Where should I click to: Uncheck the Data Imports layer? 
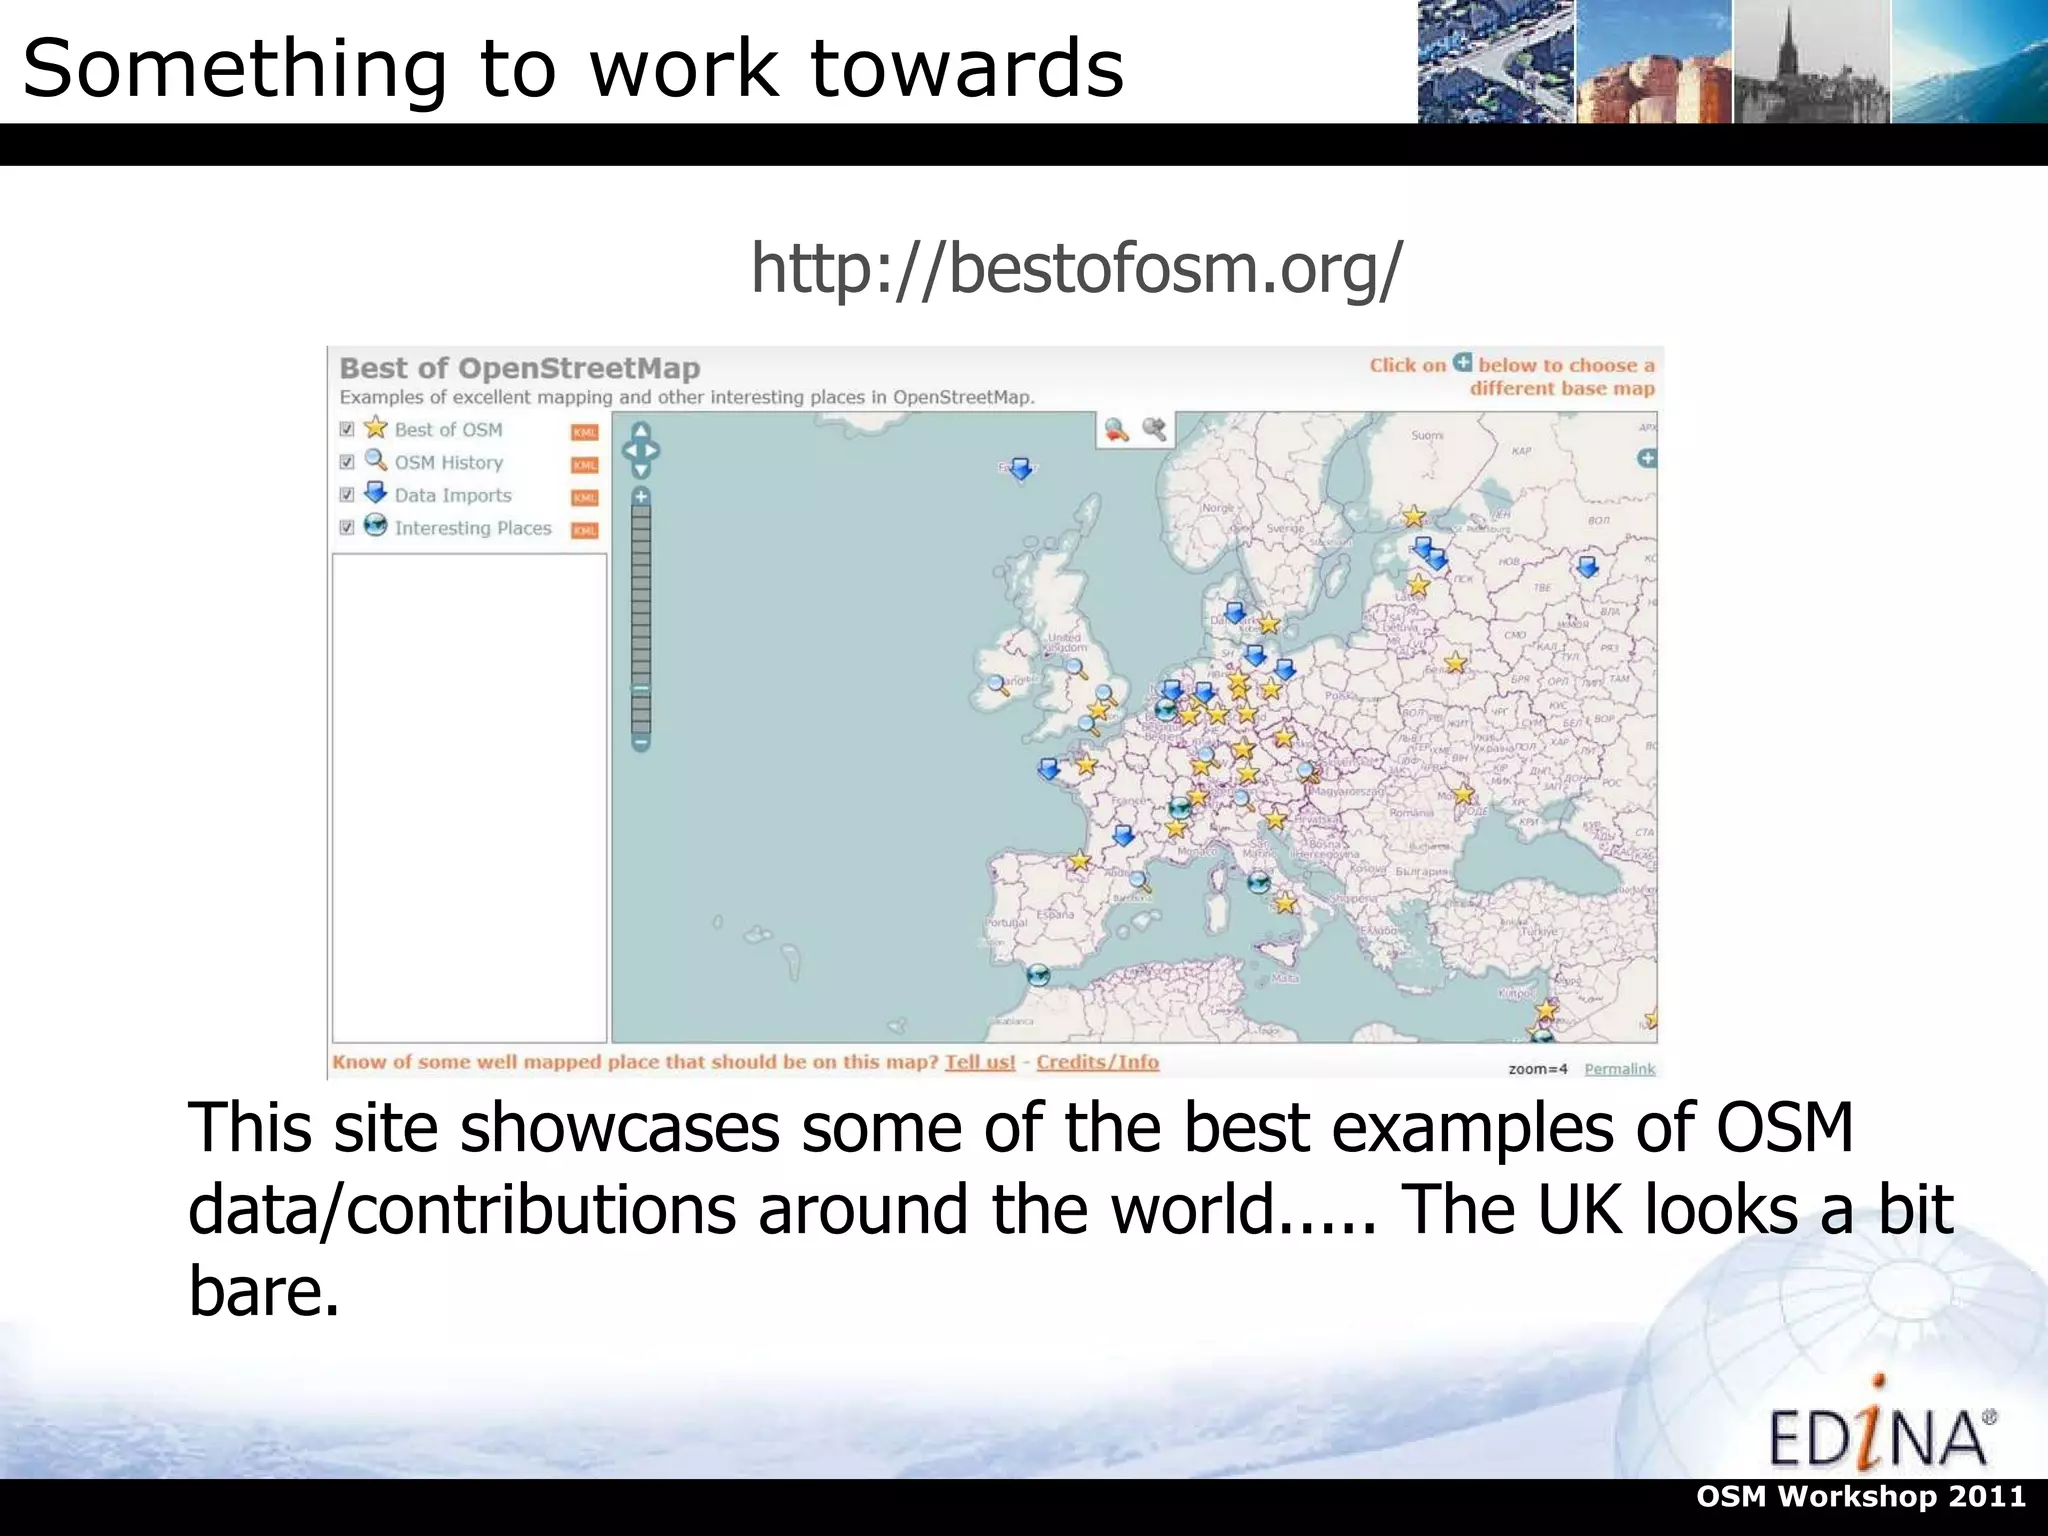tap(347, 495)
